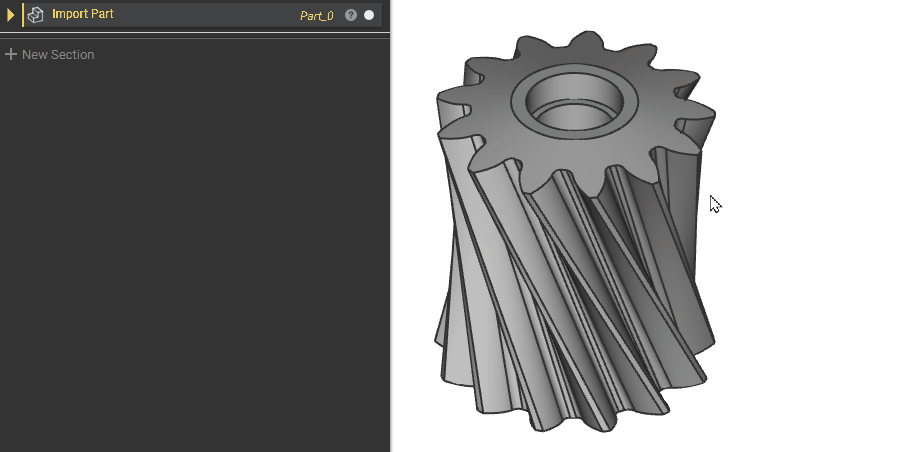The width and height of the screenshot is (898, 452).
Task: Click the plus icon to add a section
Action: click(10, 54)
